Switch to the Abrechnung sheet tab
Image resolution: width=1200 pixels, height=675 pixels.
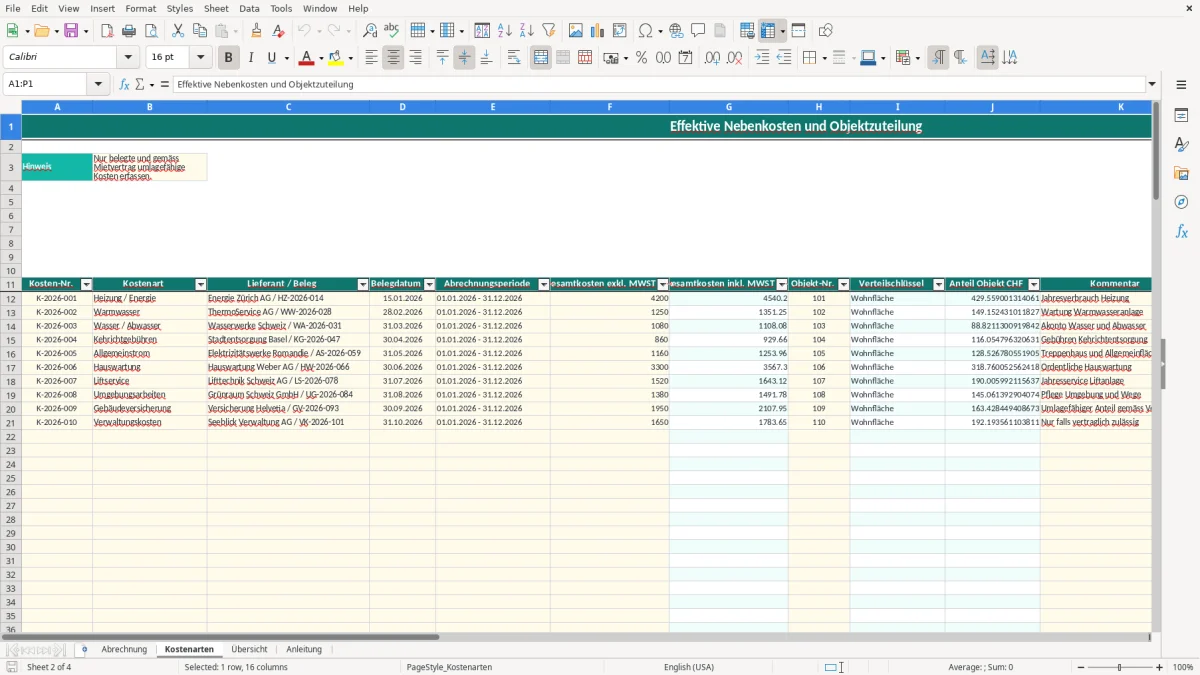coord(124,649)
